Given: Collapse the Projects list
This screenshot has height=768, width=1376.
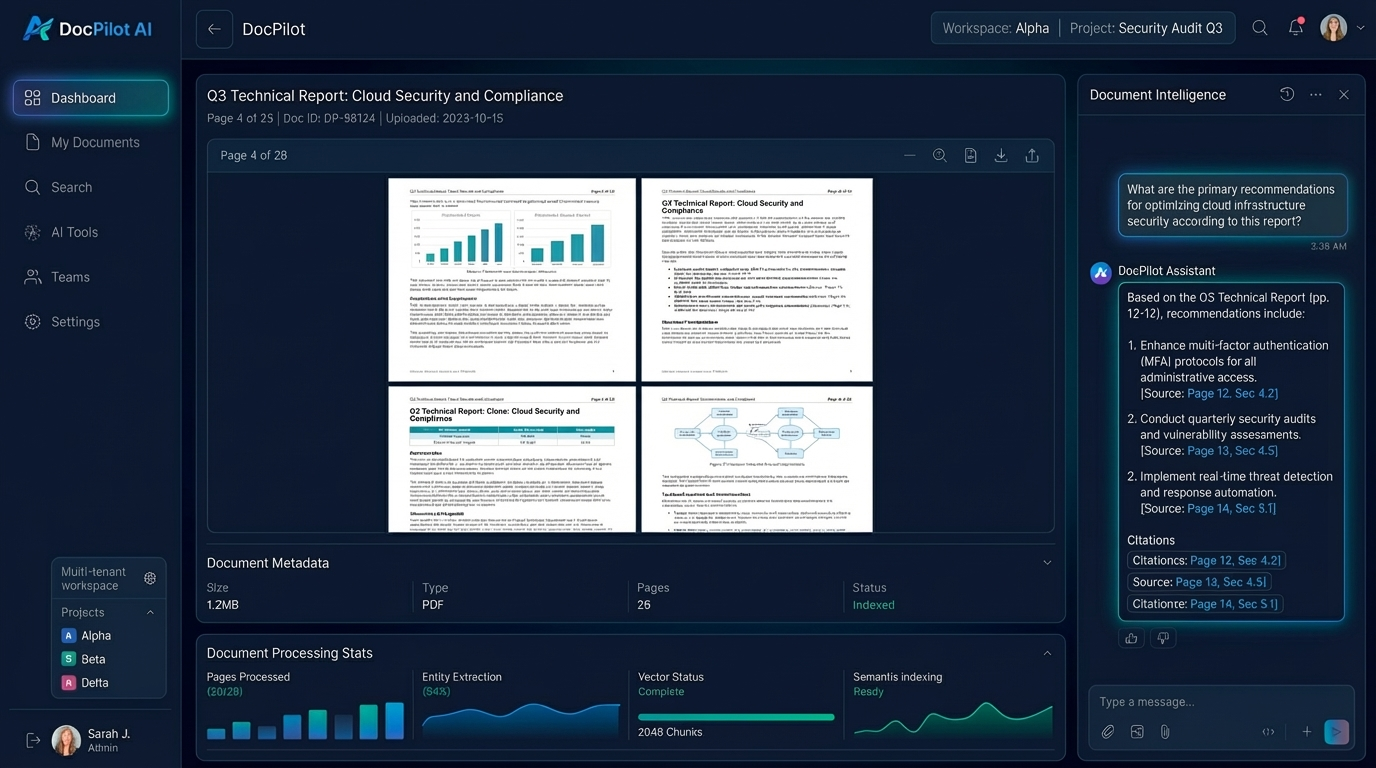Looking at the screenshot, I should click(150, 612).
